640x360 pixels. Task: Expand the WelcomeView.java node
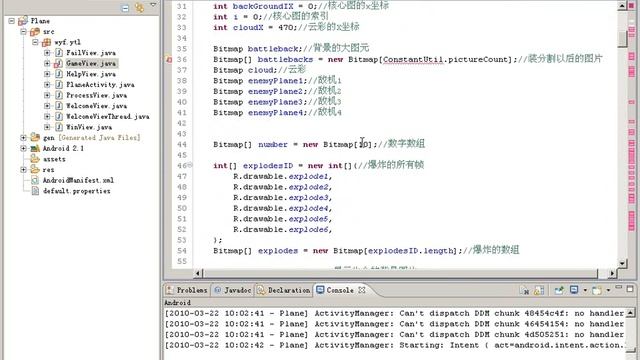[x=47, y=106]
